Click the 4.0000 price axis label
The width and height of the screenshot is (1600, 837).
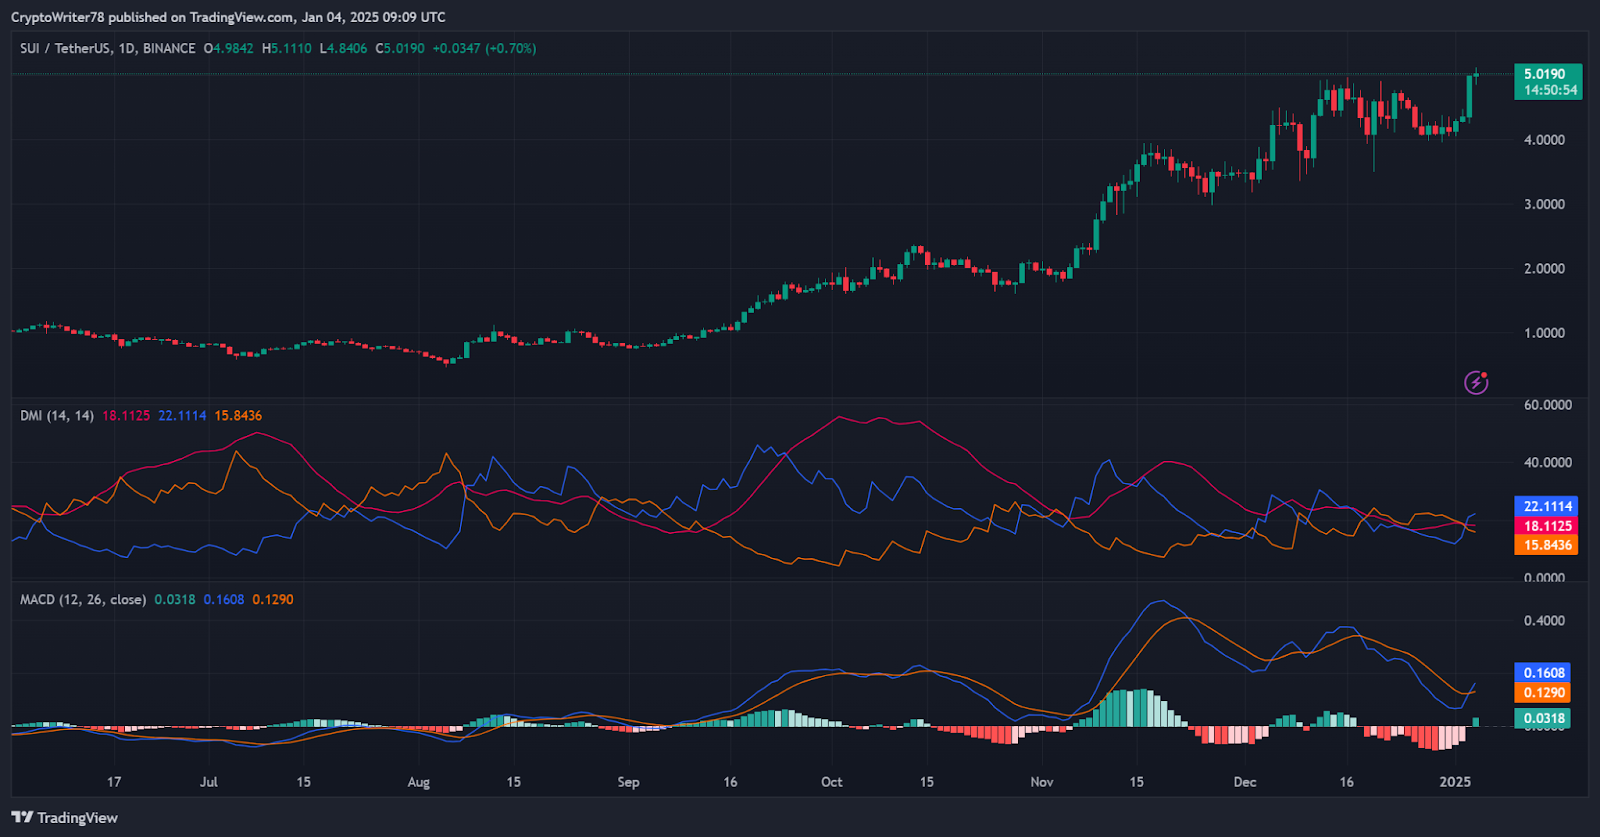(1544, 140)
